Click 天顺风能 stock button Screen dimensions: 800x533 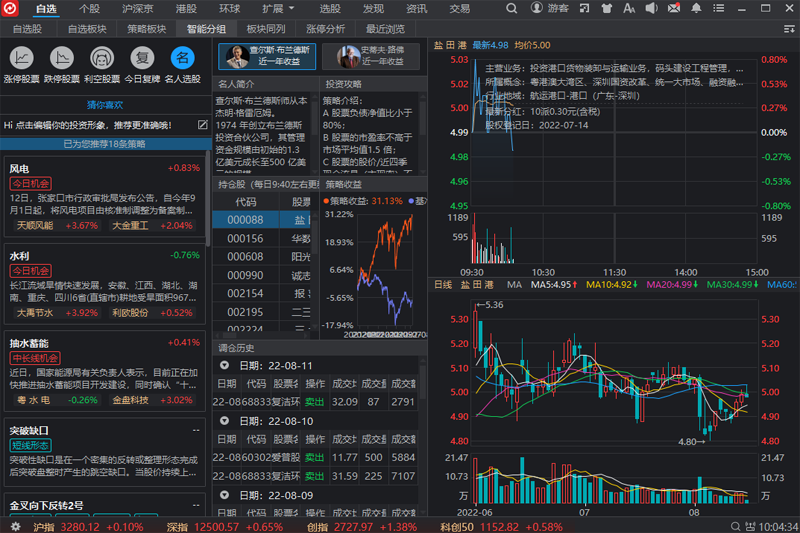[x=56, y=225]
